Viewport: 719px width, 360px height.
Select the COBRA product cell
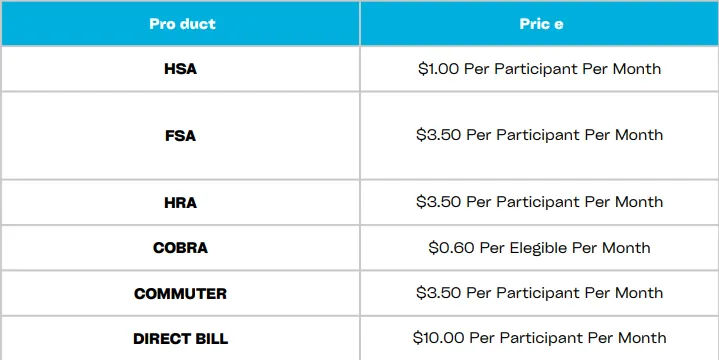[181, 248]
